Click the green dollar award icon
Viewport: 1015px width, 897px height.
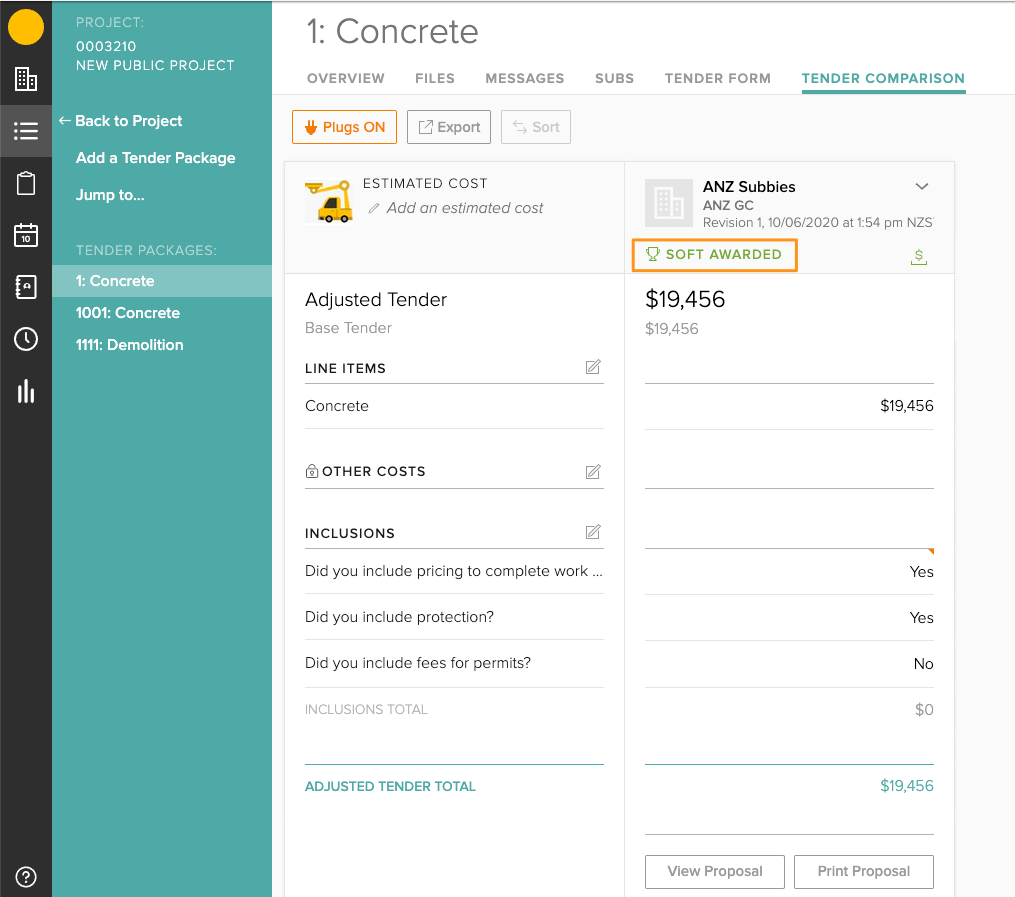[919, 257]
